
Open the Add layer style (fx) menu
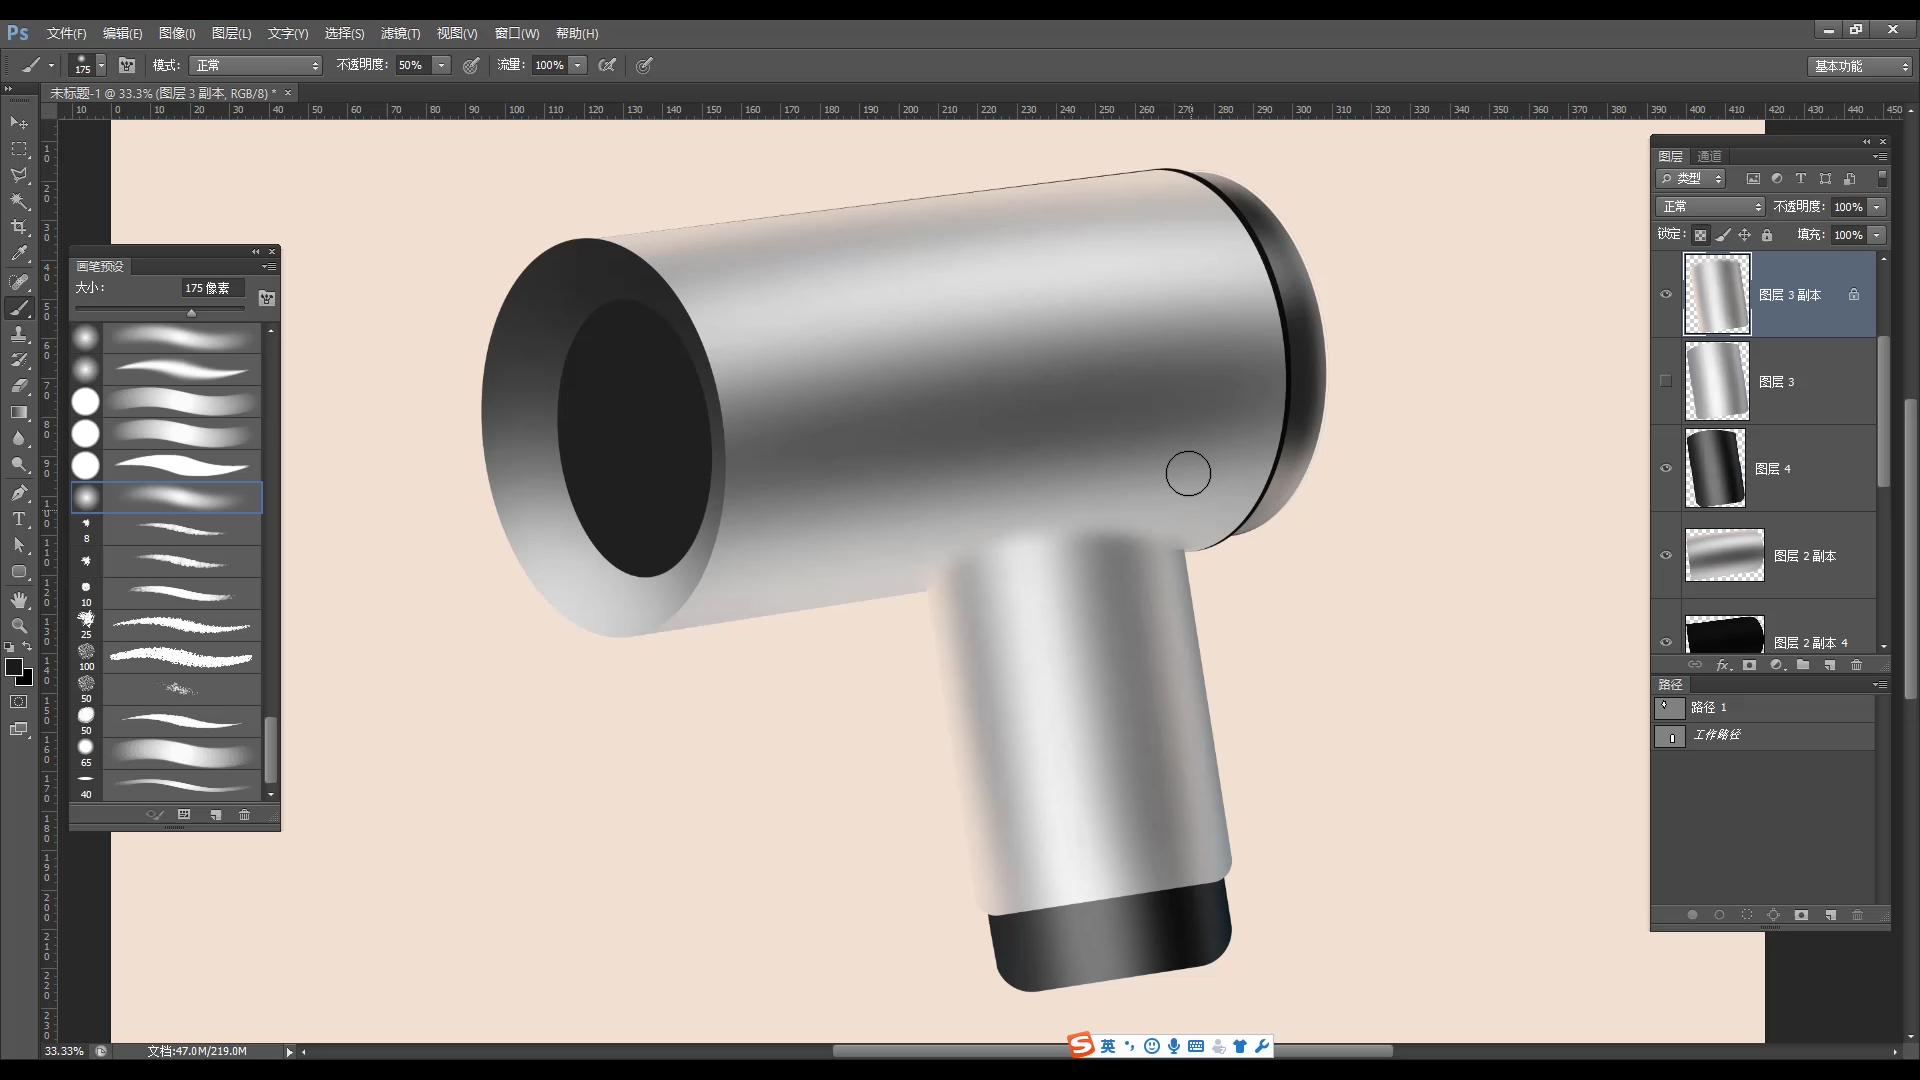(x=1723, y=664)
